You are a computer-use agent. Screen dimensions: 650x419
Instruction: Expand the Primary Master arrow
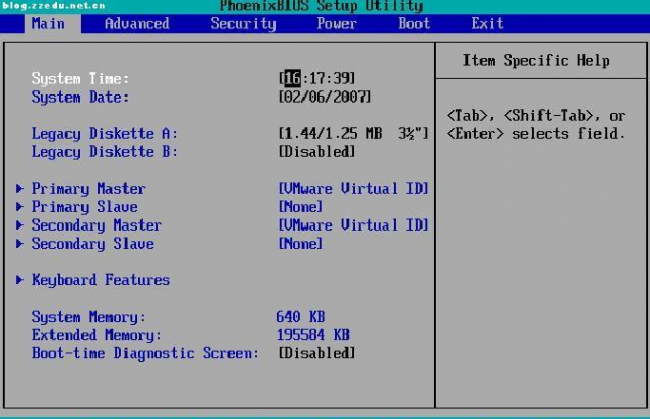tap(19, 189)
